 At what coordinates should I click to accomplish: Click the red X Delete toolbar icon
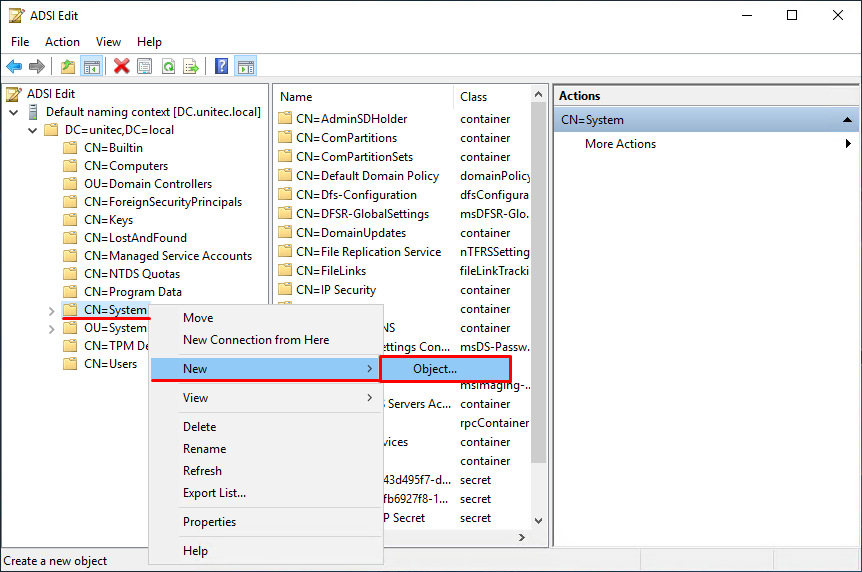(121, 67)
